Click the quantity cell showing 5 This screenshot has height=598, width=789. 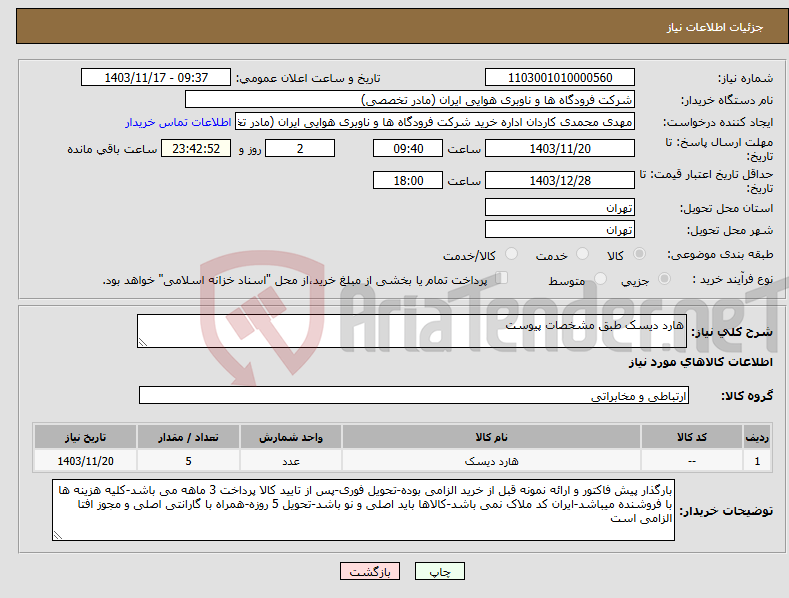coord(188,461)
